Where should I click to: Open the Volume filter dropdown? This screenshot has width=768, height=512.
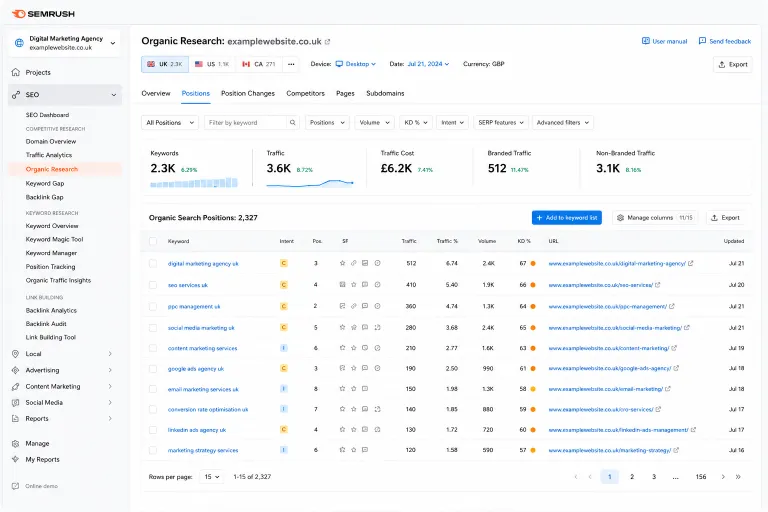click(x=374, y=122)
